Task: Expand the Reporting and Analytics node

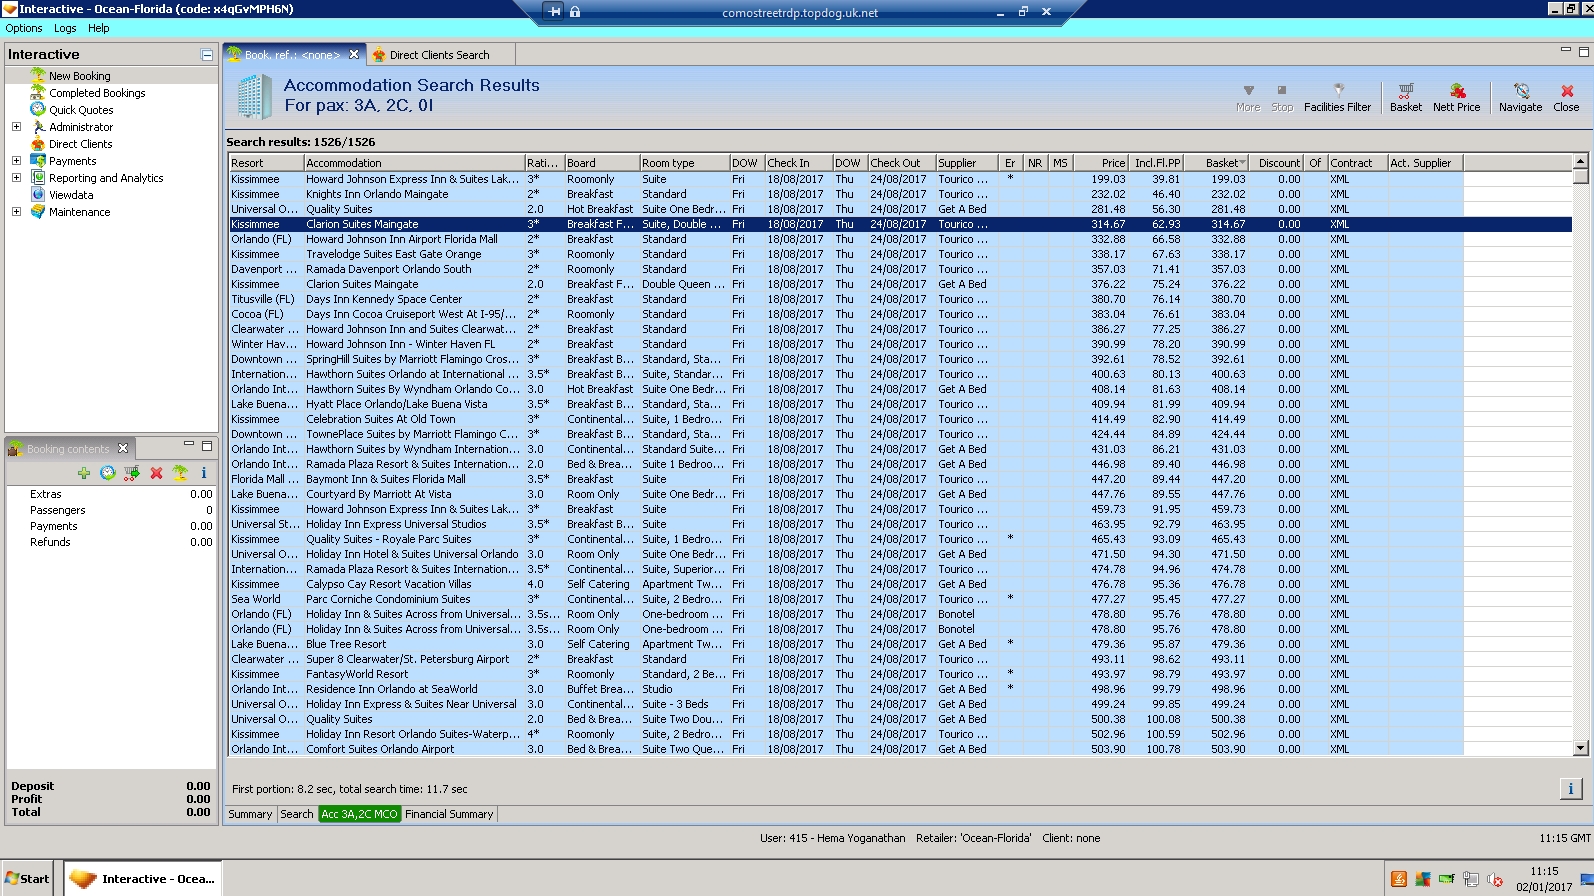Action: pos(16,178)
